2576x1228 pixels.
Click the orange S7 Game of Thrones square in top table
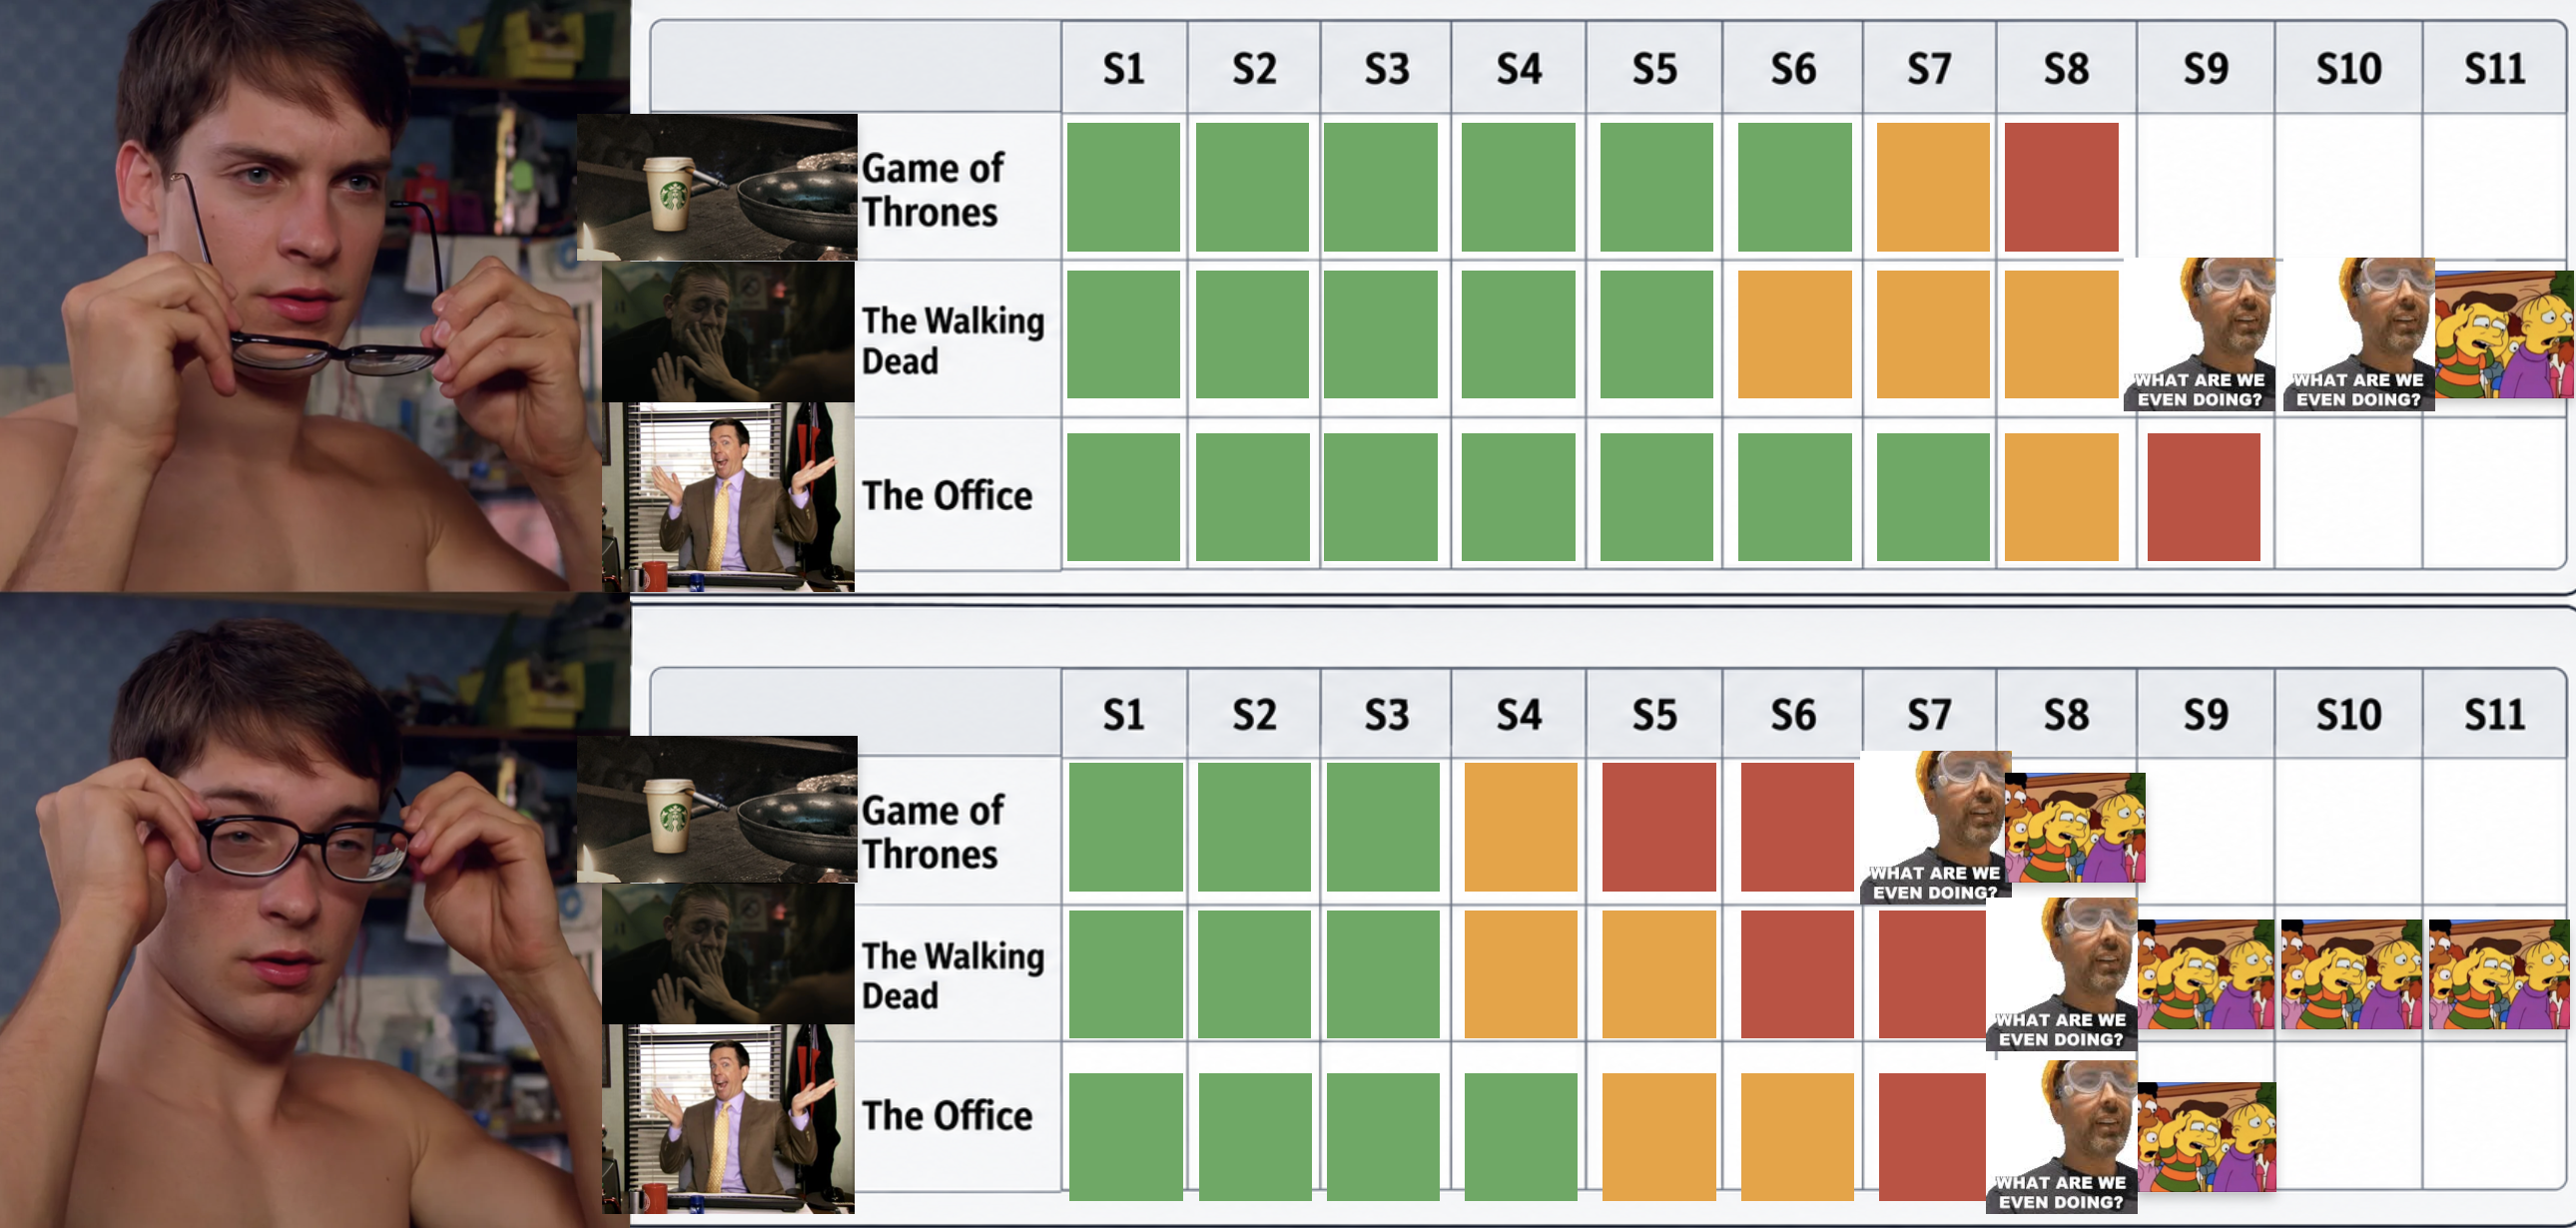point(1933,187)
